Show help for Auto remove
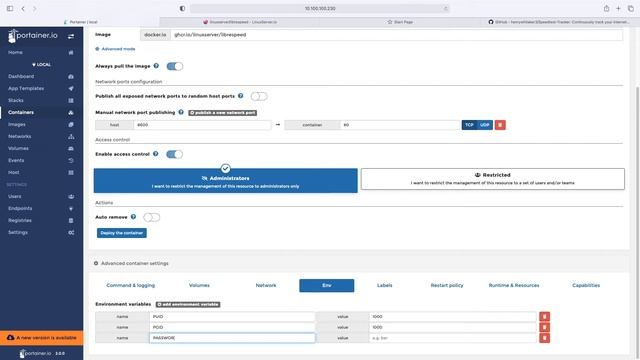Viewport: 640px width, 360px height. (133, 217)
